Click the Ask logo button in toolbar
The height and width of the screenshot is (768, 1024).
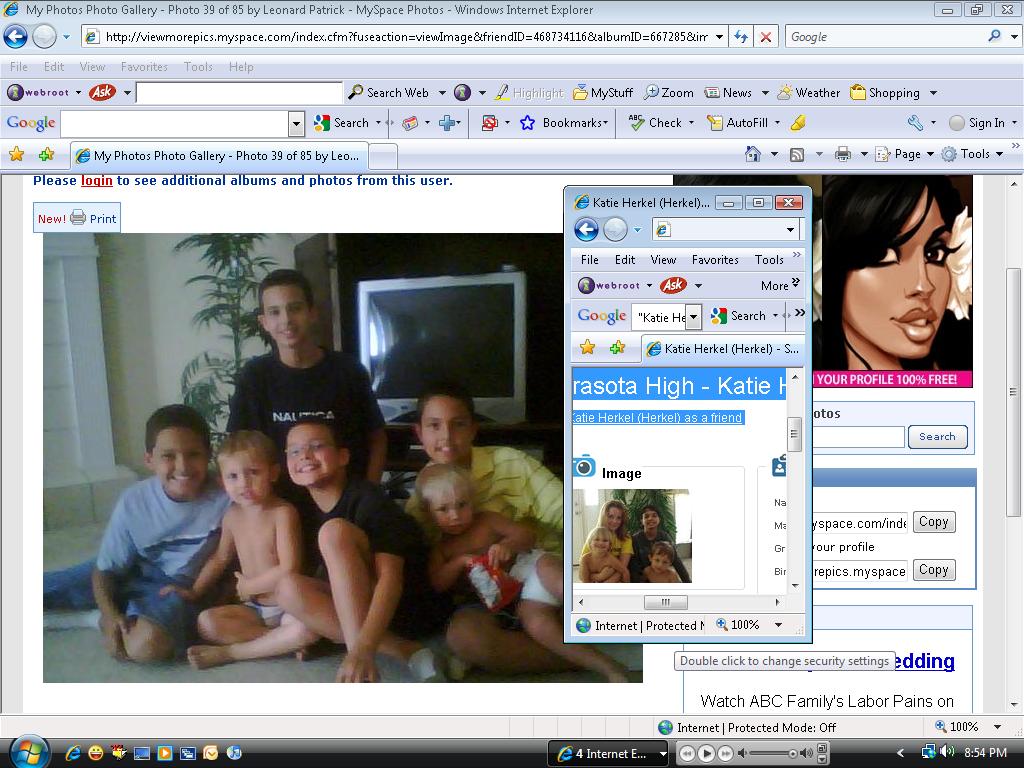pos(102,92)
